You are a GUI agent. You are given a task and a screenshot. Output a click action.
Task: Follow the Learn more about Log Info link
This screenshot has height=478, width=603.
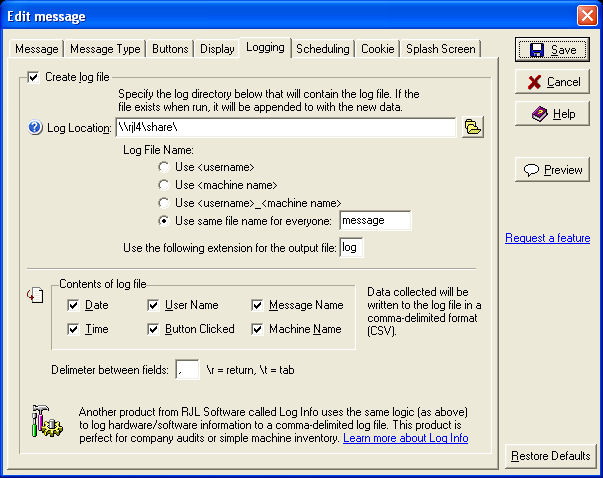click(x=406, y=438)
